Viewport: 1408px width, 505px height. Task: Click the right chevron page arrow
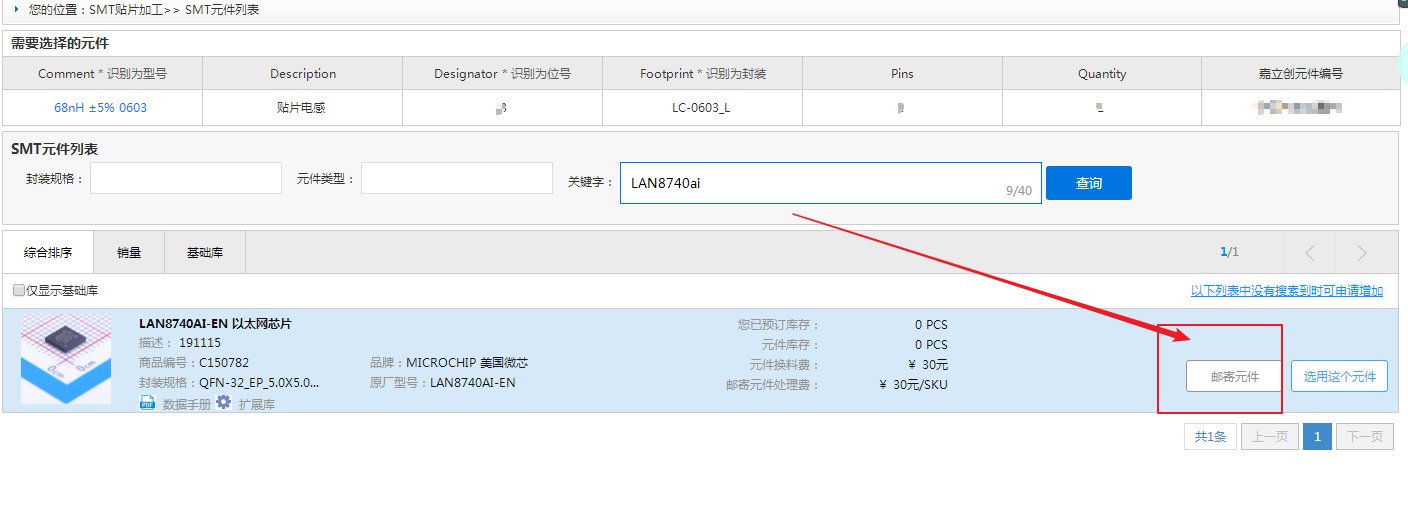pyautogui.click(x=1361, y=253)
